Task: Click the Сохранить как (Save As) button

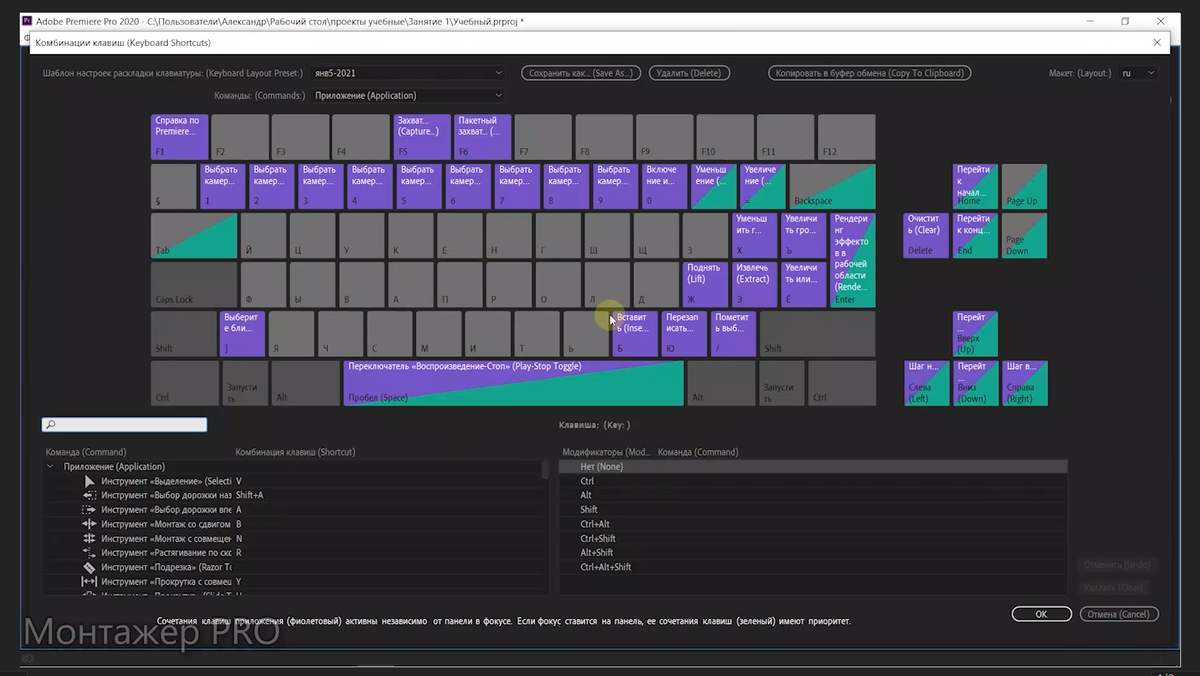Action: (581, 73)
